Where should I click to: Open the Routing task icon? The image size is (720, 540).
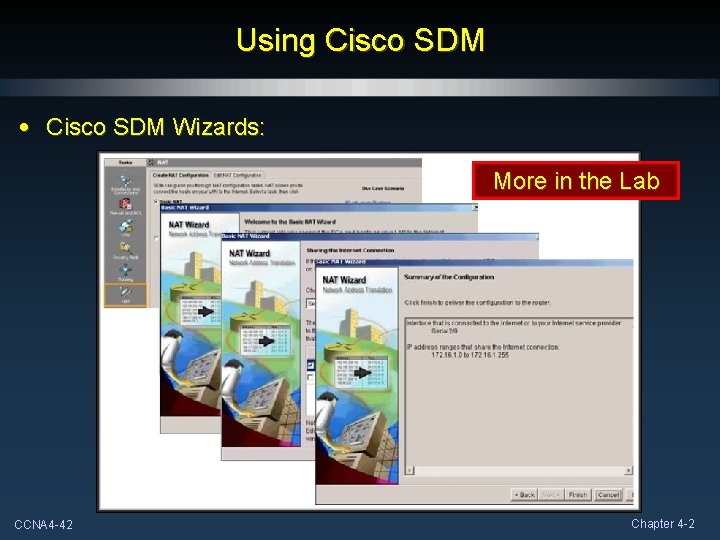point(125,272)
